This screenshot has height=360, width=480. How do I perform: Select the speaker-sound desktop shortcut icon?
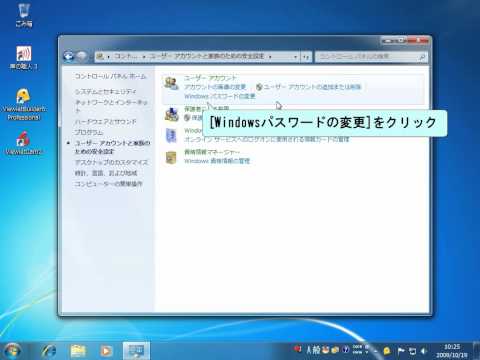[x=24, y=53]
